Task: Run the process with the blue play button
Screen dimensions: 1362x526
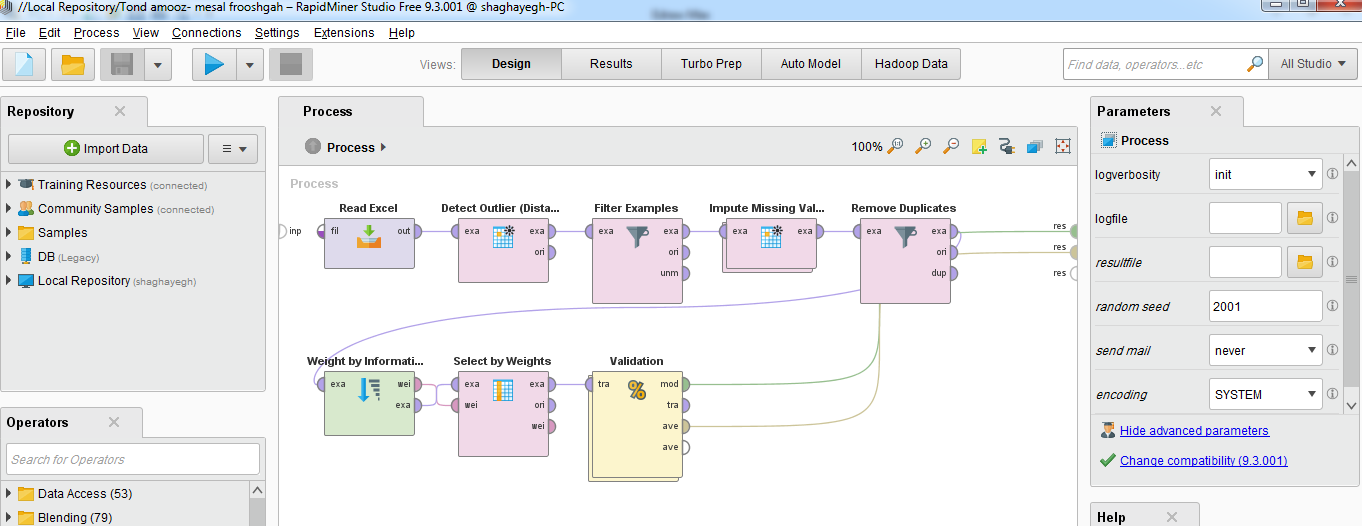Action: click(x=213, y=64)
